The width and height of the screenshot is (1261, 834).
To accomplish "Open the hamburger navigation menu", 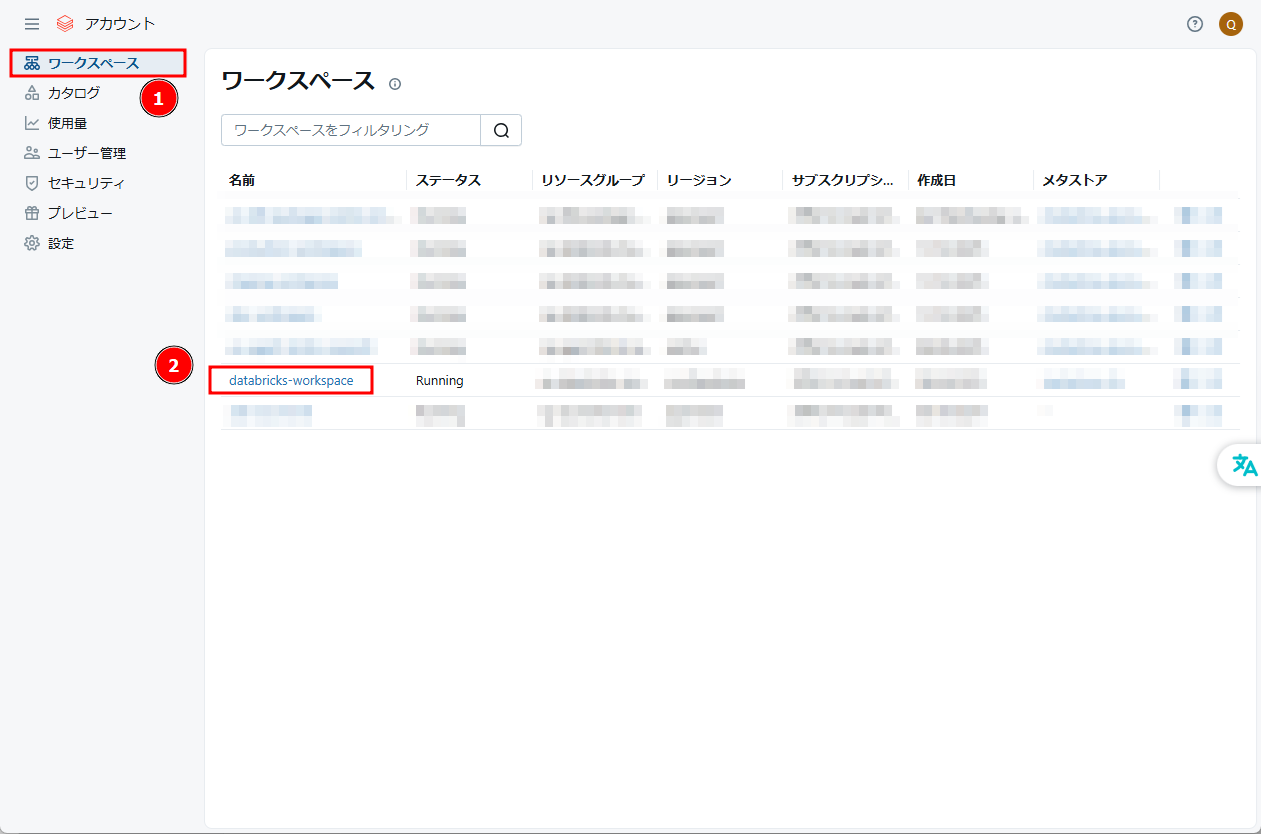I will coord(32,24).
